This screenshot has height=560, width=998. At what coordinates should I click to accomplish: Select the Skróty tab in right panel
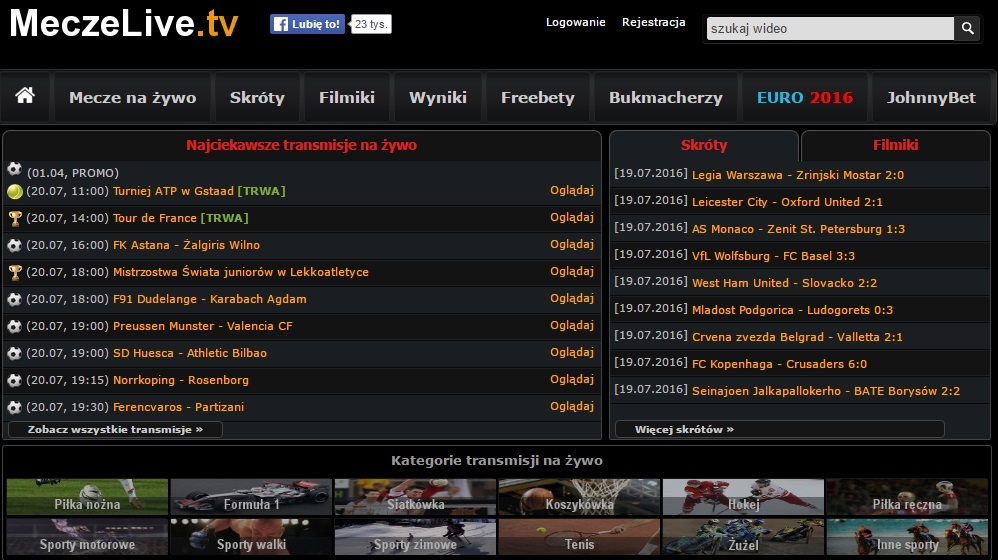[704, 145]
